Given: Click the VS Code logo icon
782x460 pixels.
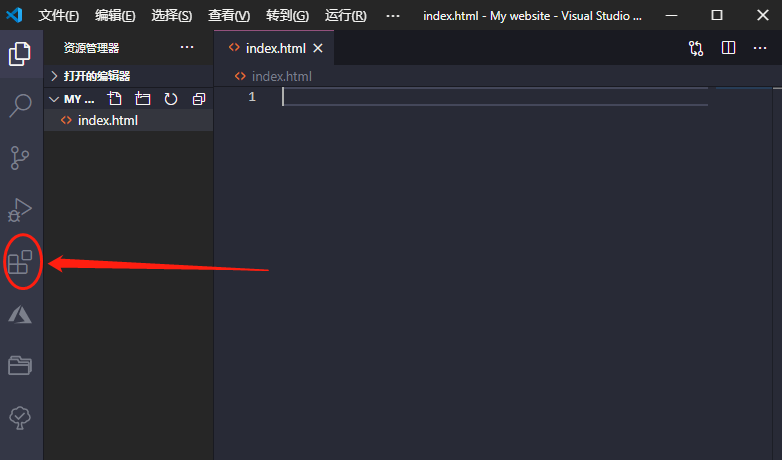Looking at the screenshot, I should click(x=14, y=15).
